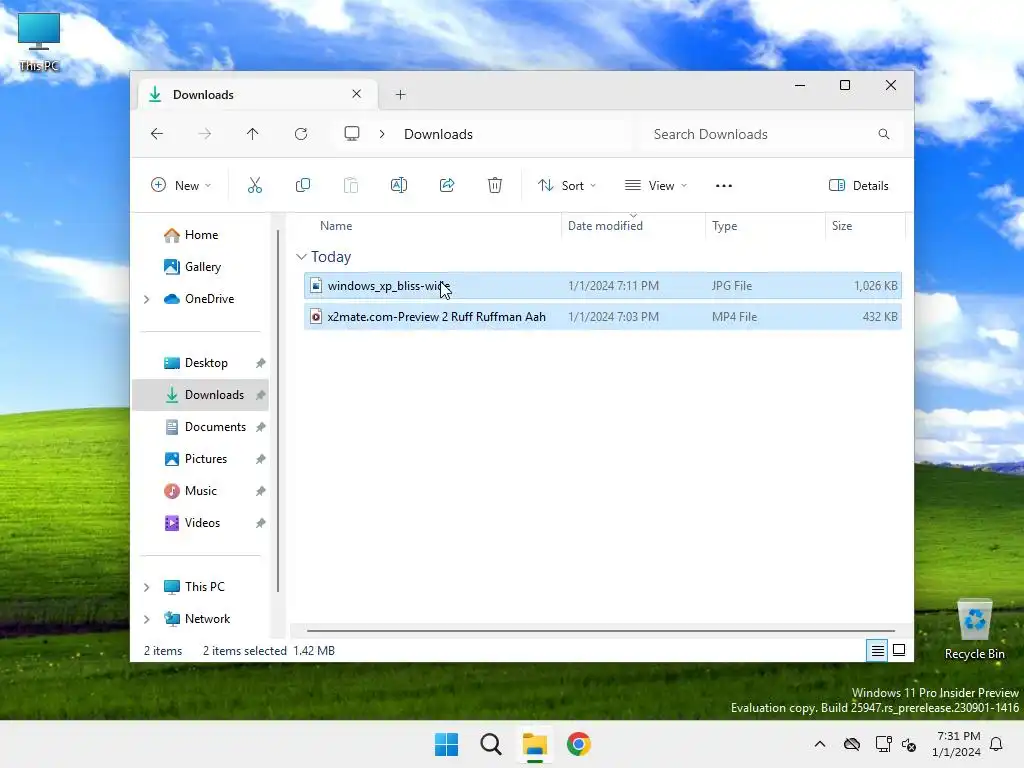Unpin Desktop from Quick access

tap(261, 363)
